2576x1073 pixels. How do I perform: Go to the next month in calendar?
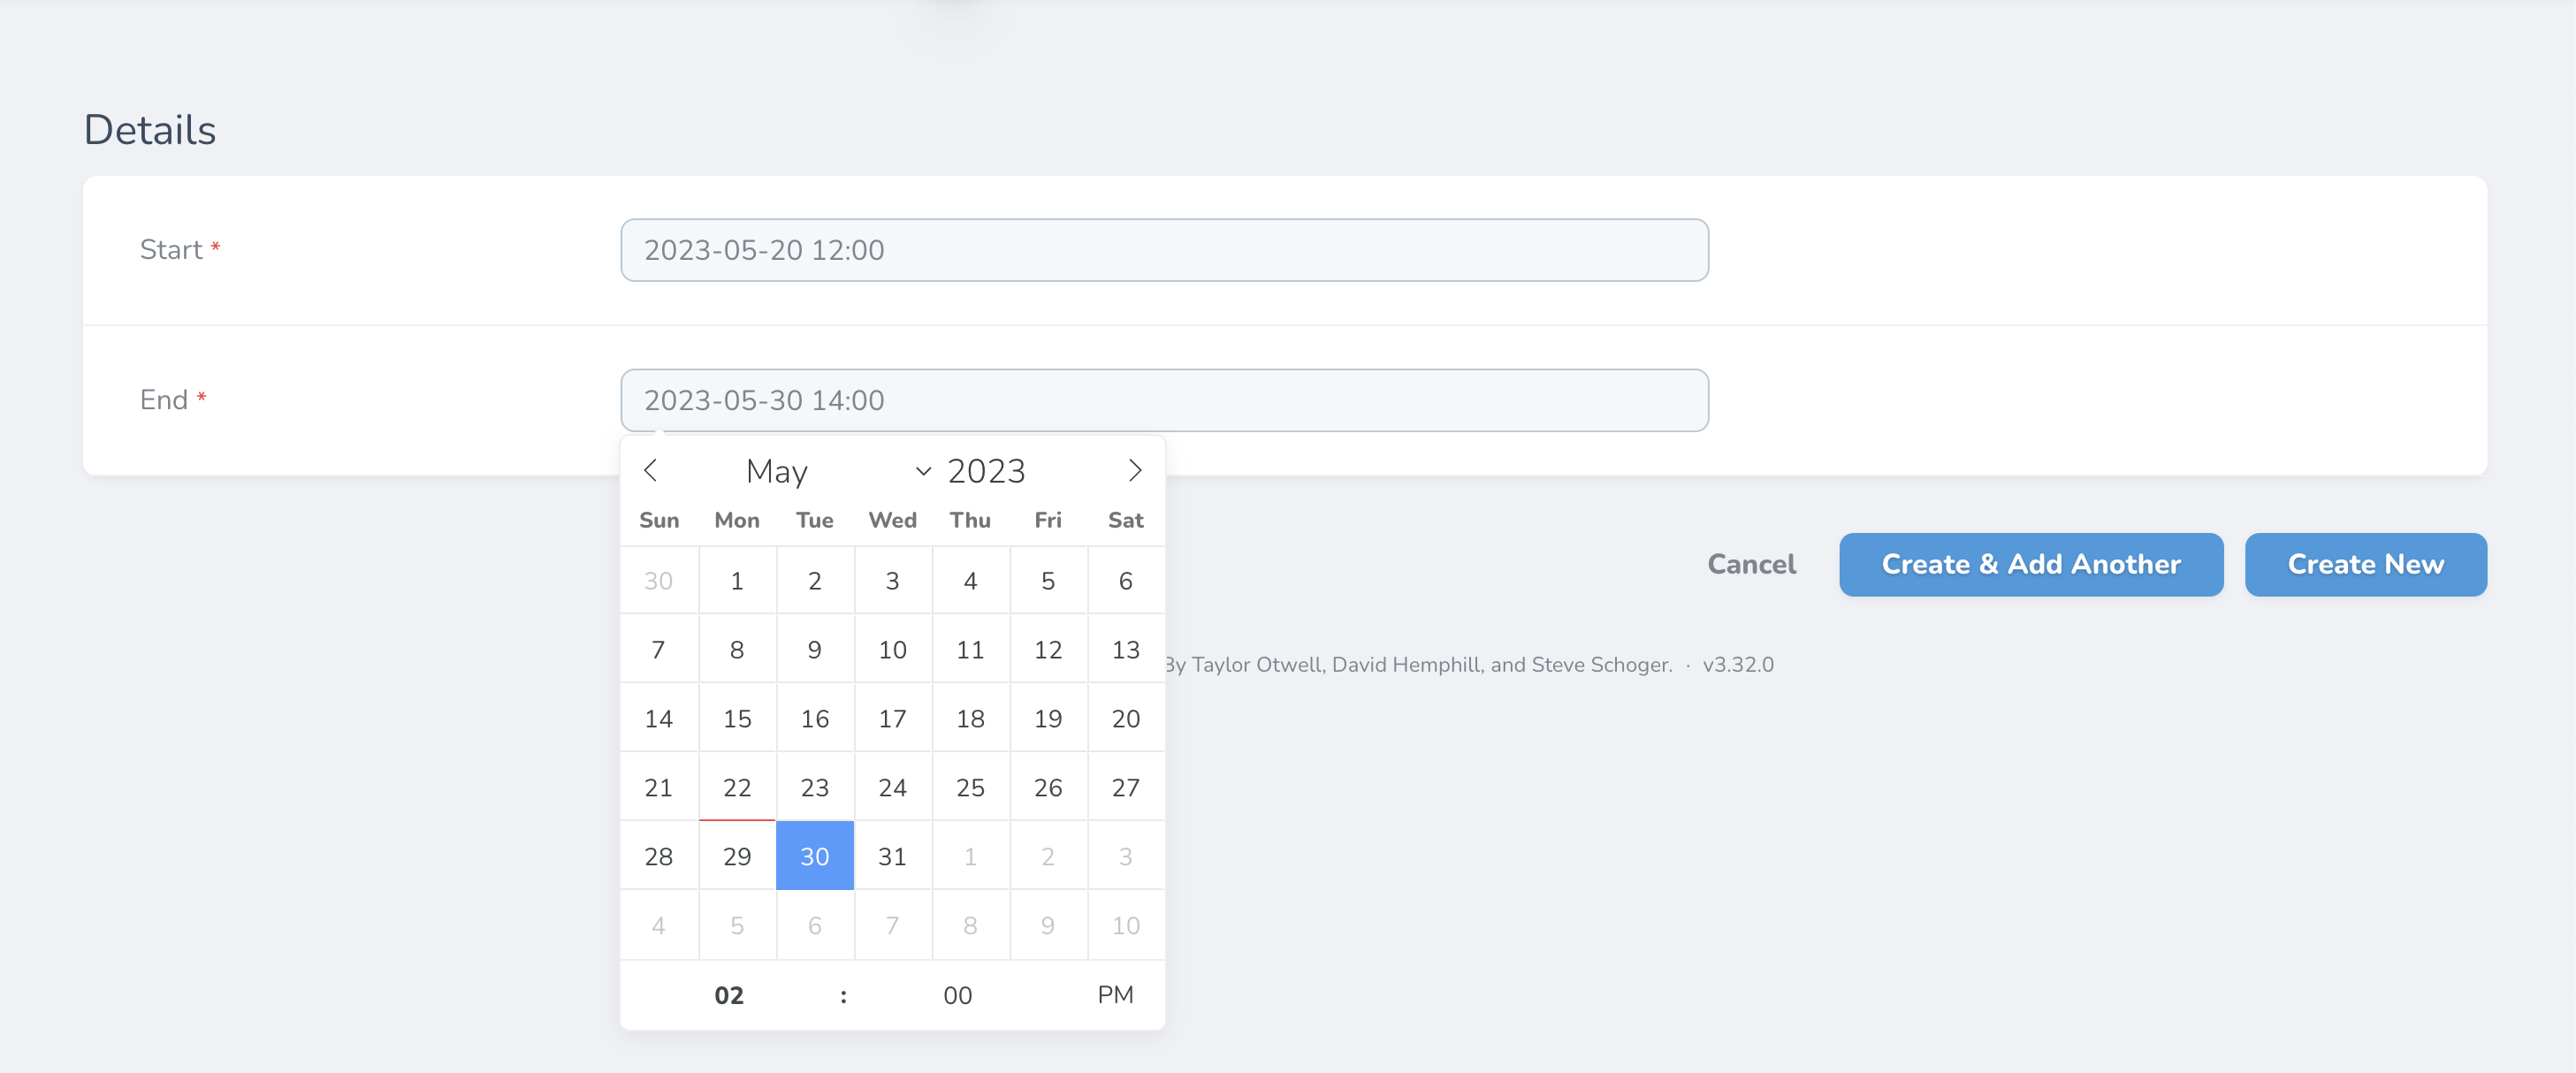point(1135,470)
